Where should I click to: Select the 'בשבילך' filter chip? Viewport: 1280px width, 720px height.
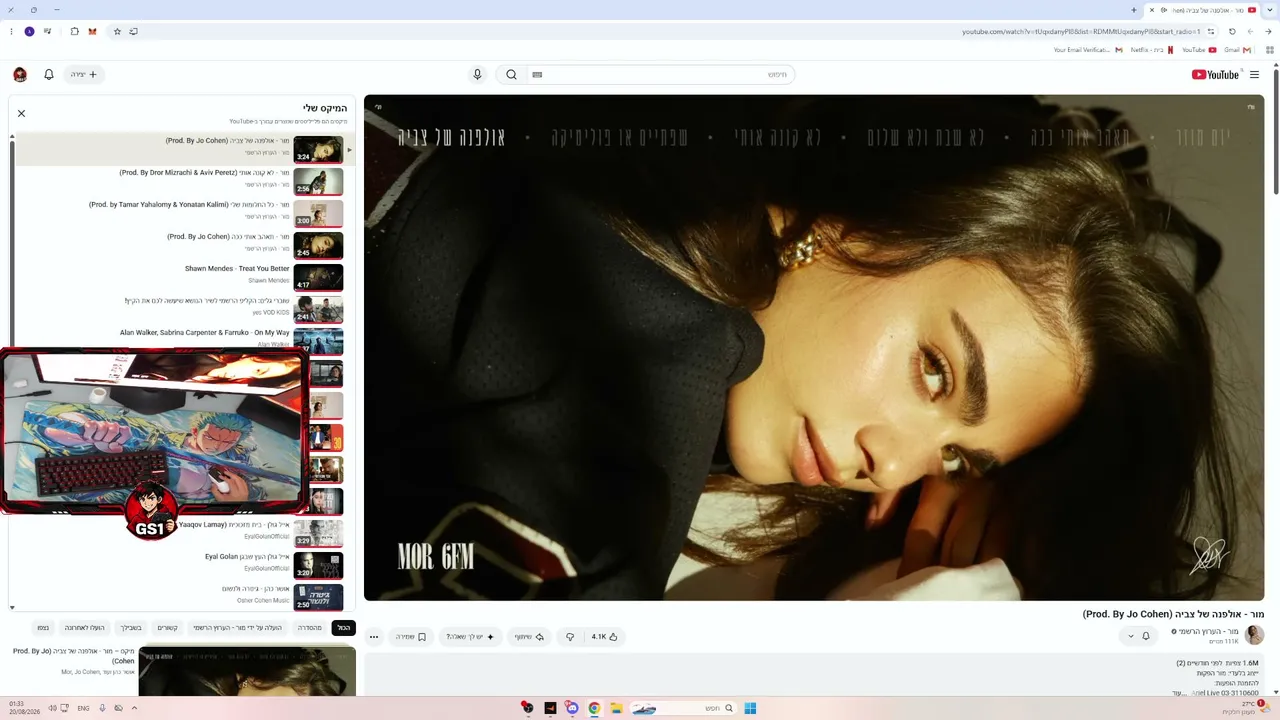coord(131,628)
